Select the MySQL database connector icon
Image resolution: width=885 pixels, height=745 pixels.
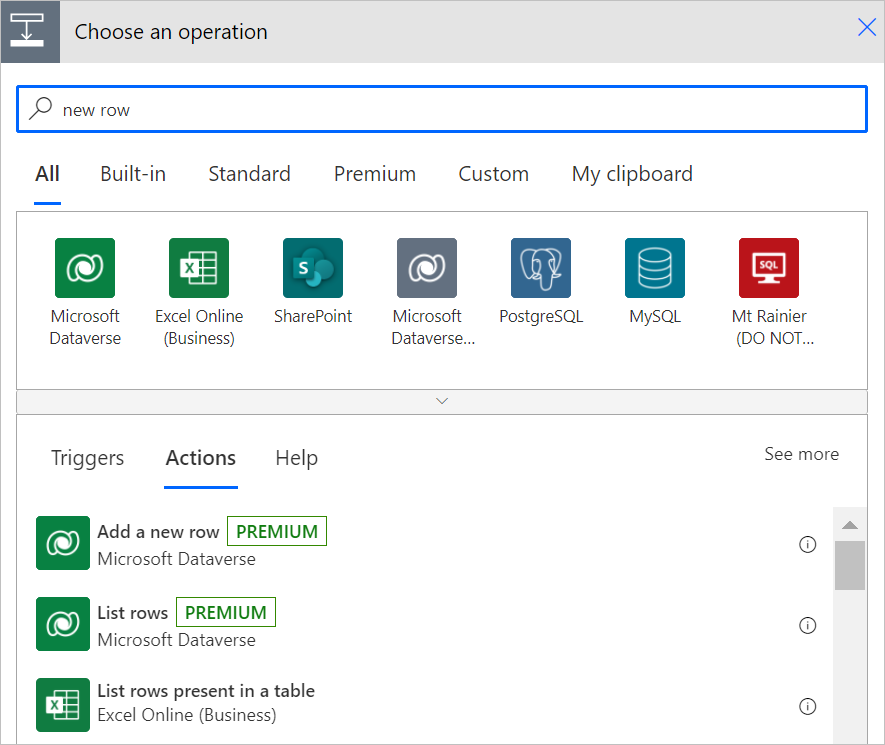pyautogui.click(x=654, y=267)
